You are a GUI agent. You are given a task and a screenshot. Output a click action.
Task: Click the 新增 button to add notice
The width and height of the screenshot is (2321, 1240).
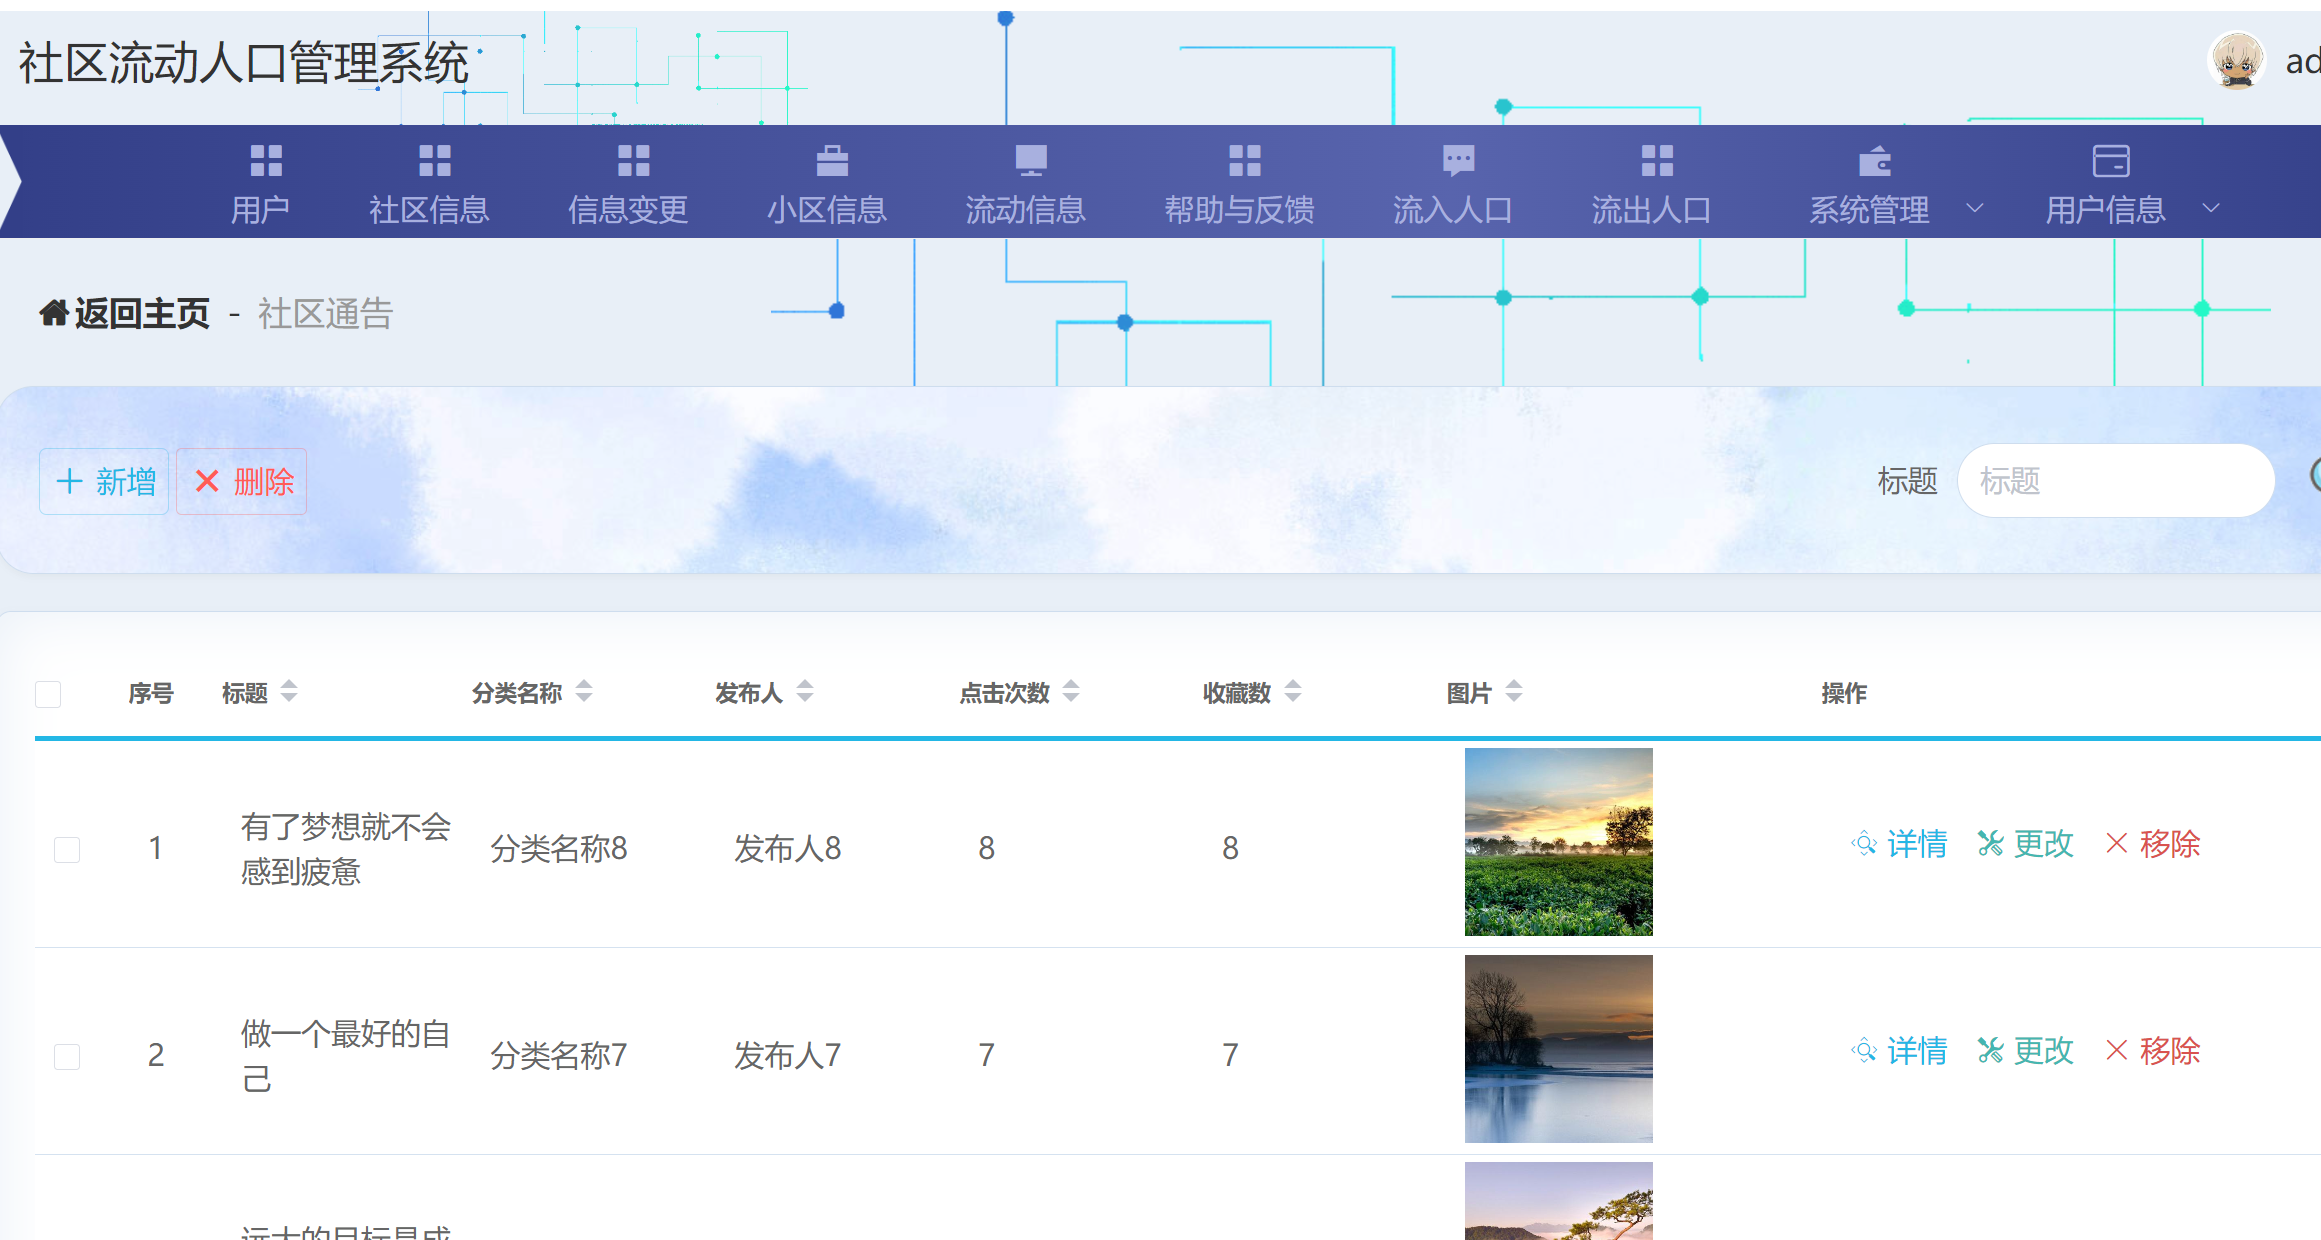click(103, 481)
